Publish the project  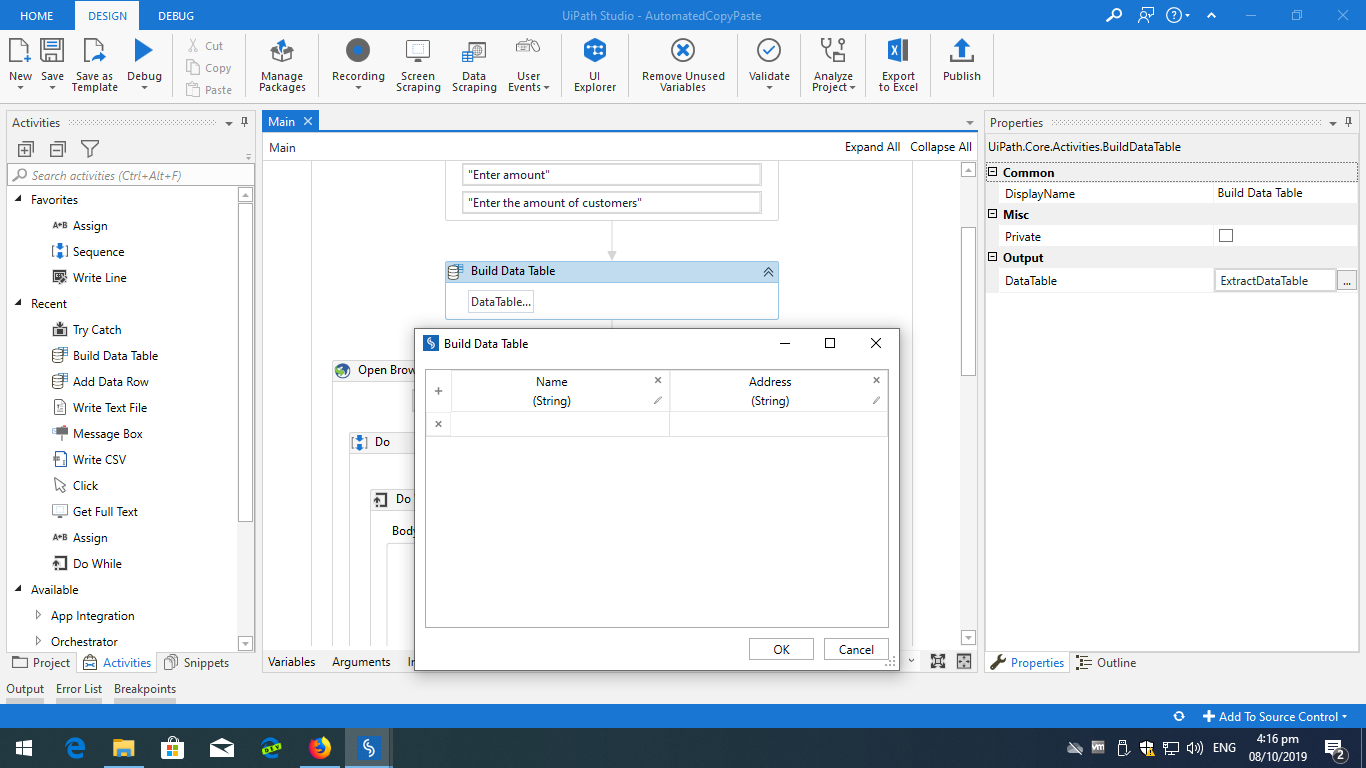962,62
